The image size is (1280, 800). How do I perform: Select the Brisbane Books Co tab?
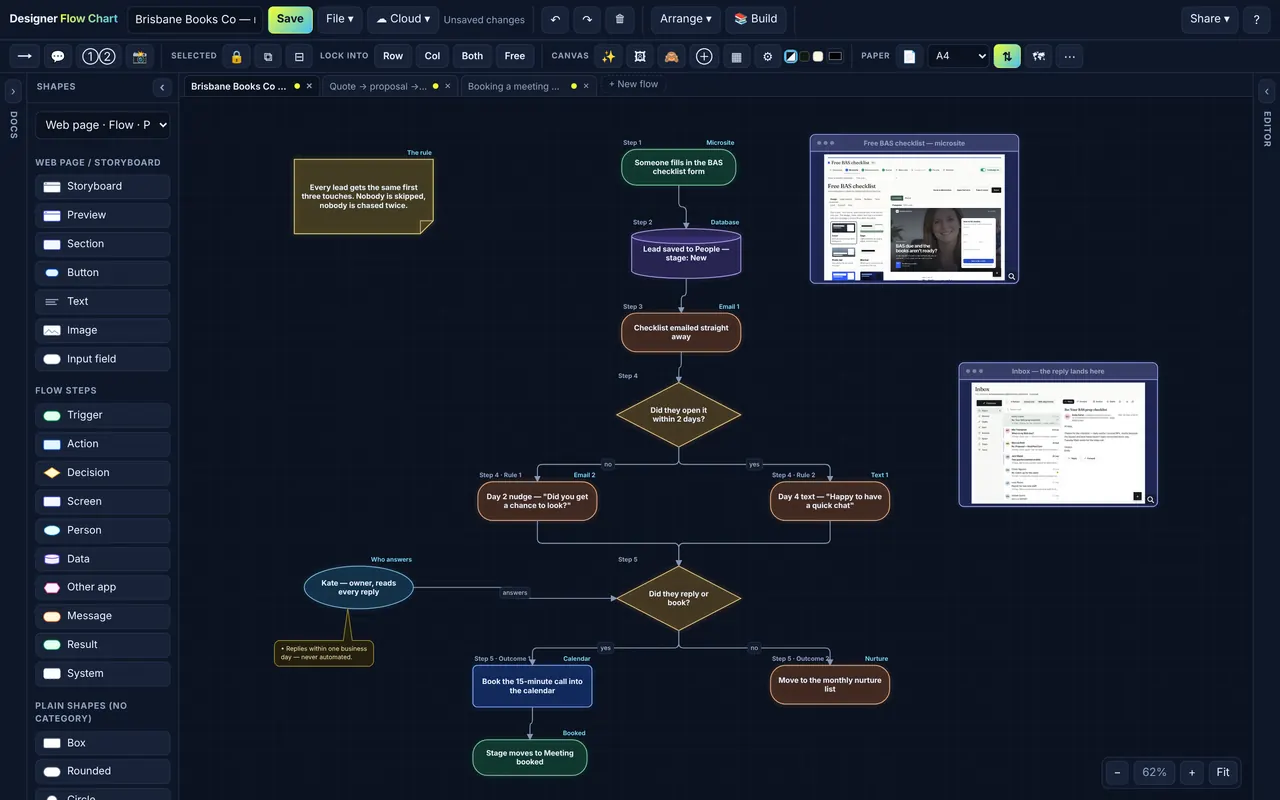(x=252, y=86)
